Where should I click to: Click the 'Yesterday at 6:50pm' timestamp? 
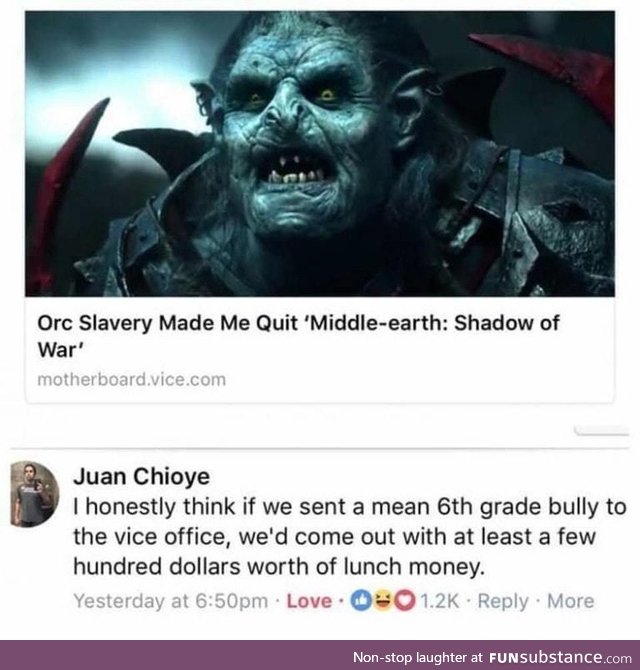tap(171, 601)
